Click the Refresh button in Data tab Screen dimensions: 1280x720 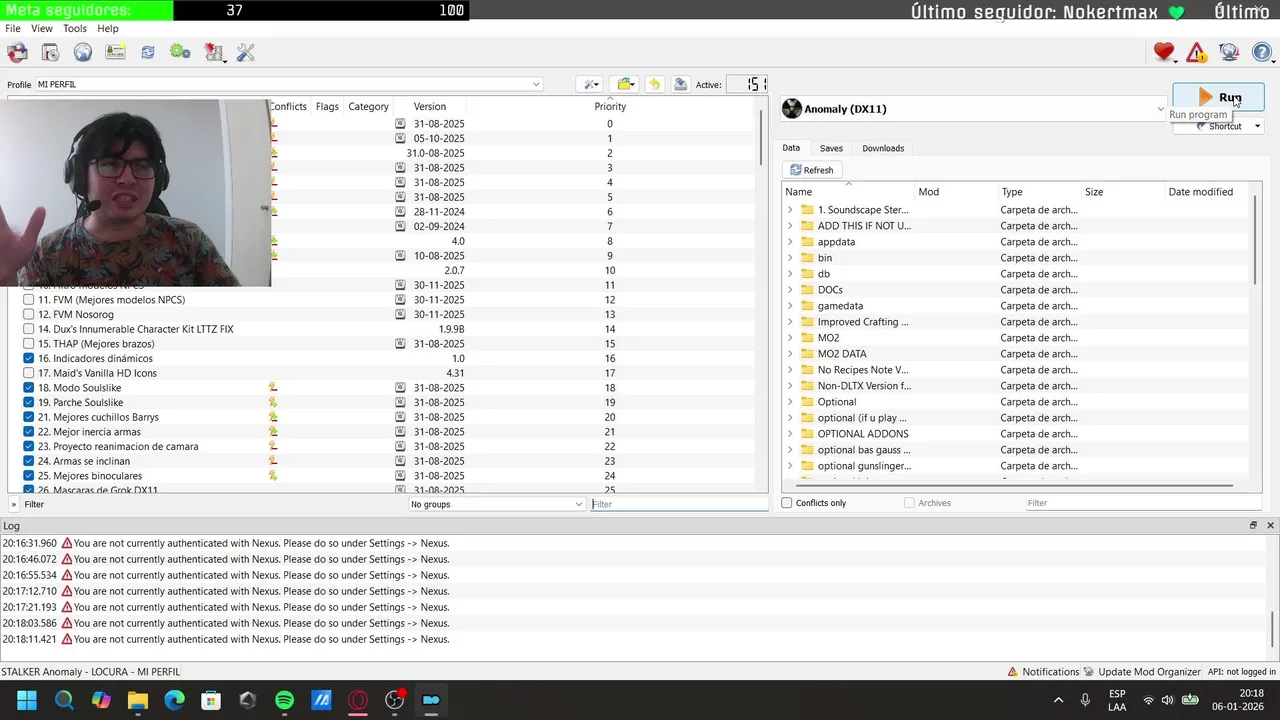pyautogui.click(x=812, y=170)
